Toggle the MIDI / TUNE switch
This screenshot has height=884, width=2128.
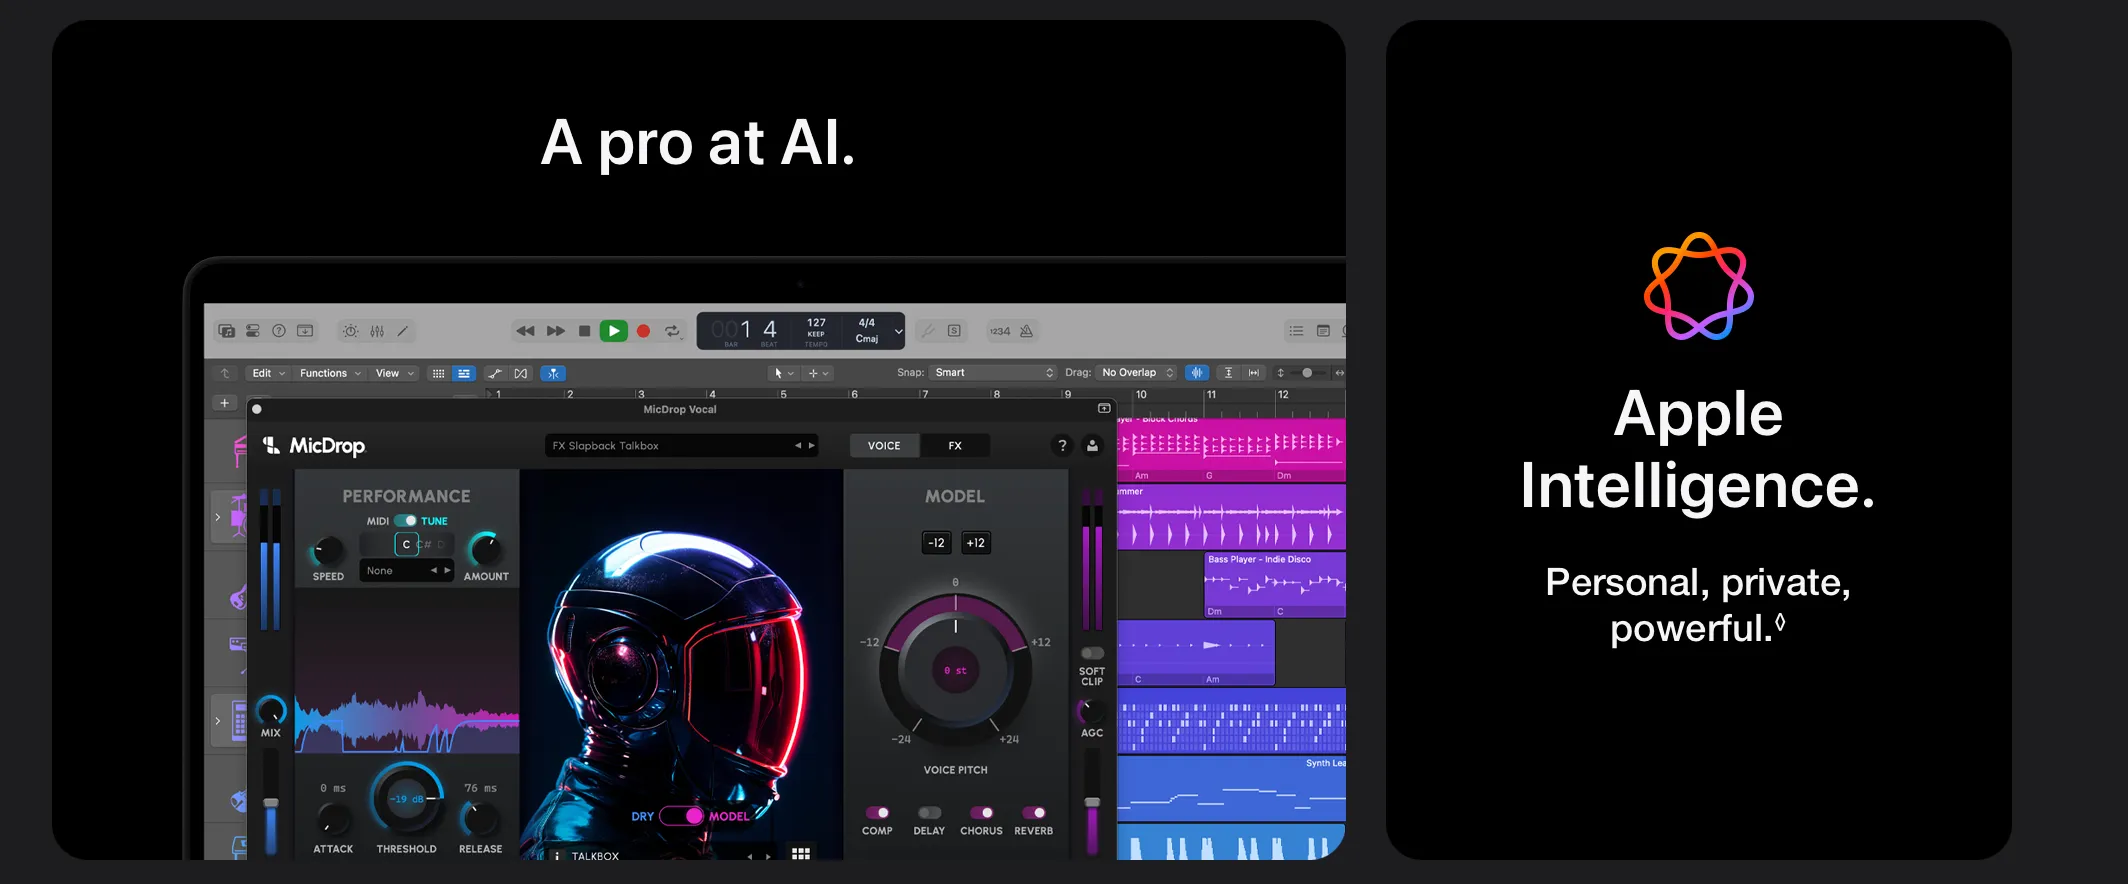tap(406, 521)
